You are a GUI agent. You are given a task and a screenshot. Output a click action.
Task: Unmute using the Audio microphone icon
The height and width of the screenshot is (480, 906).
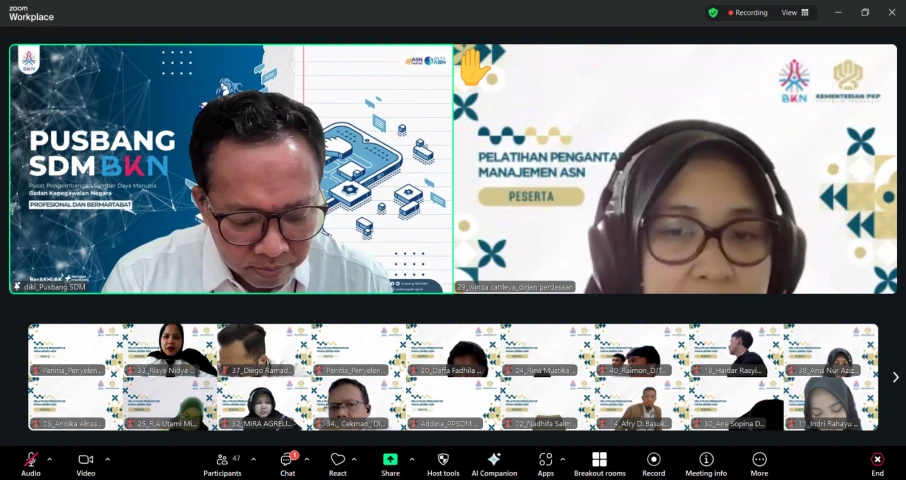tap(31, 460)
